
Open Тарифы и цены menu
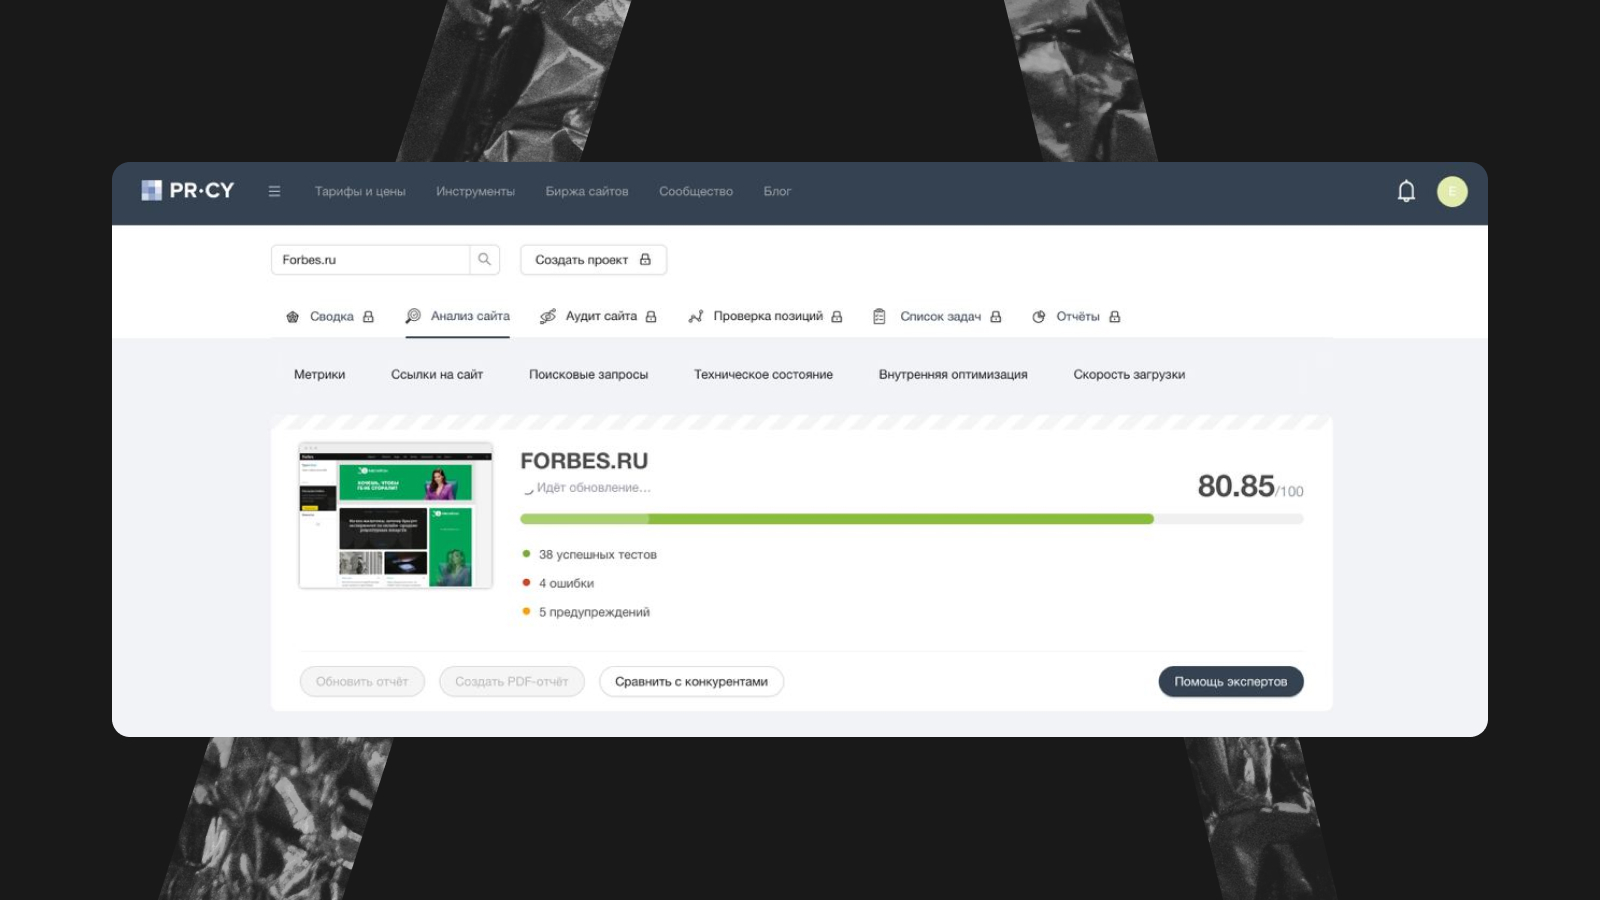(x=360, y=192)
